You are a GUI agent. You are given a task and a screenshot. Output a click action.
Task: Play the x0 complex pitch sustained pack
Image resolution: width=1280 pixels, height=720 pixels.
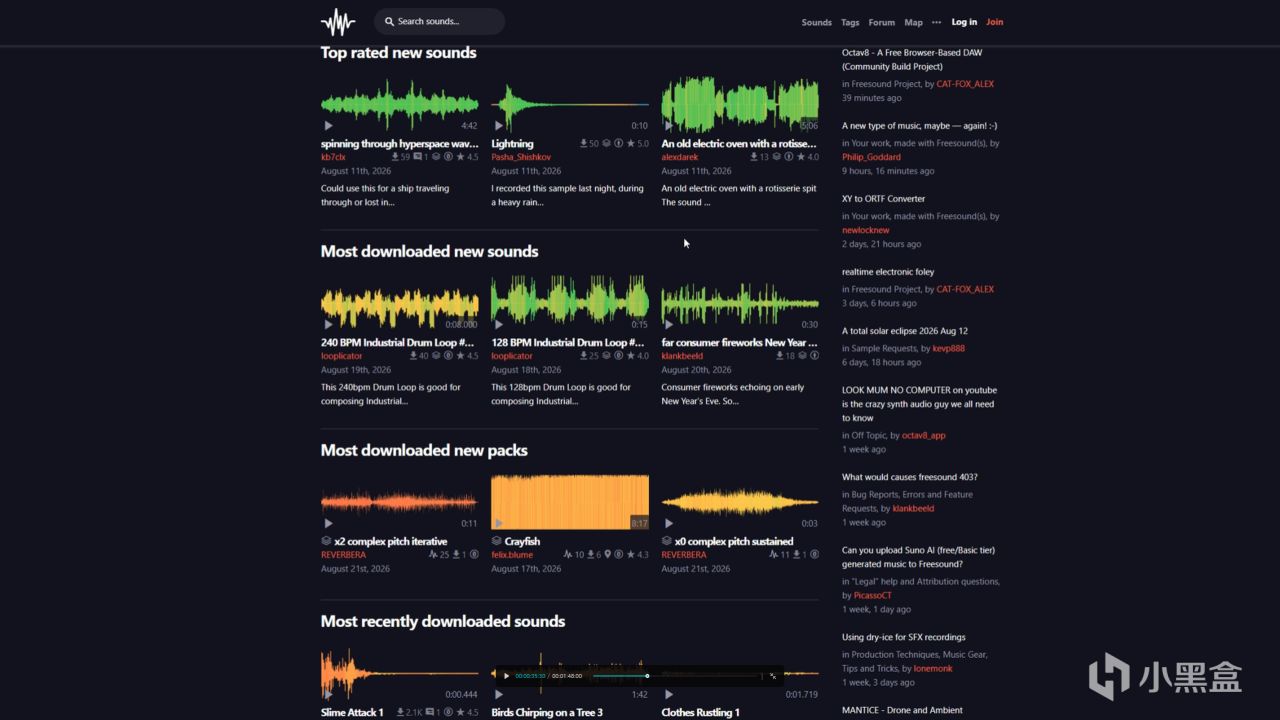point(668,523)
